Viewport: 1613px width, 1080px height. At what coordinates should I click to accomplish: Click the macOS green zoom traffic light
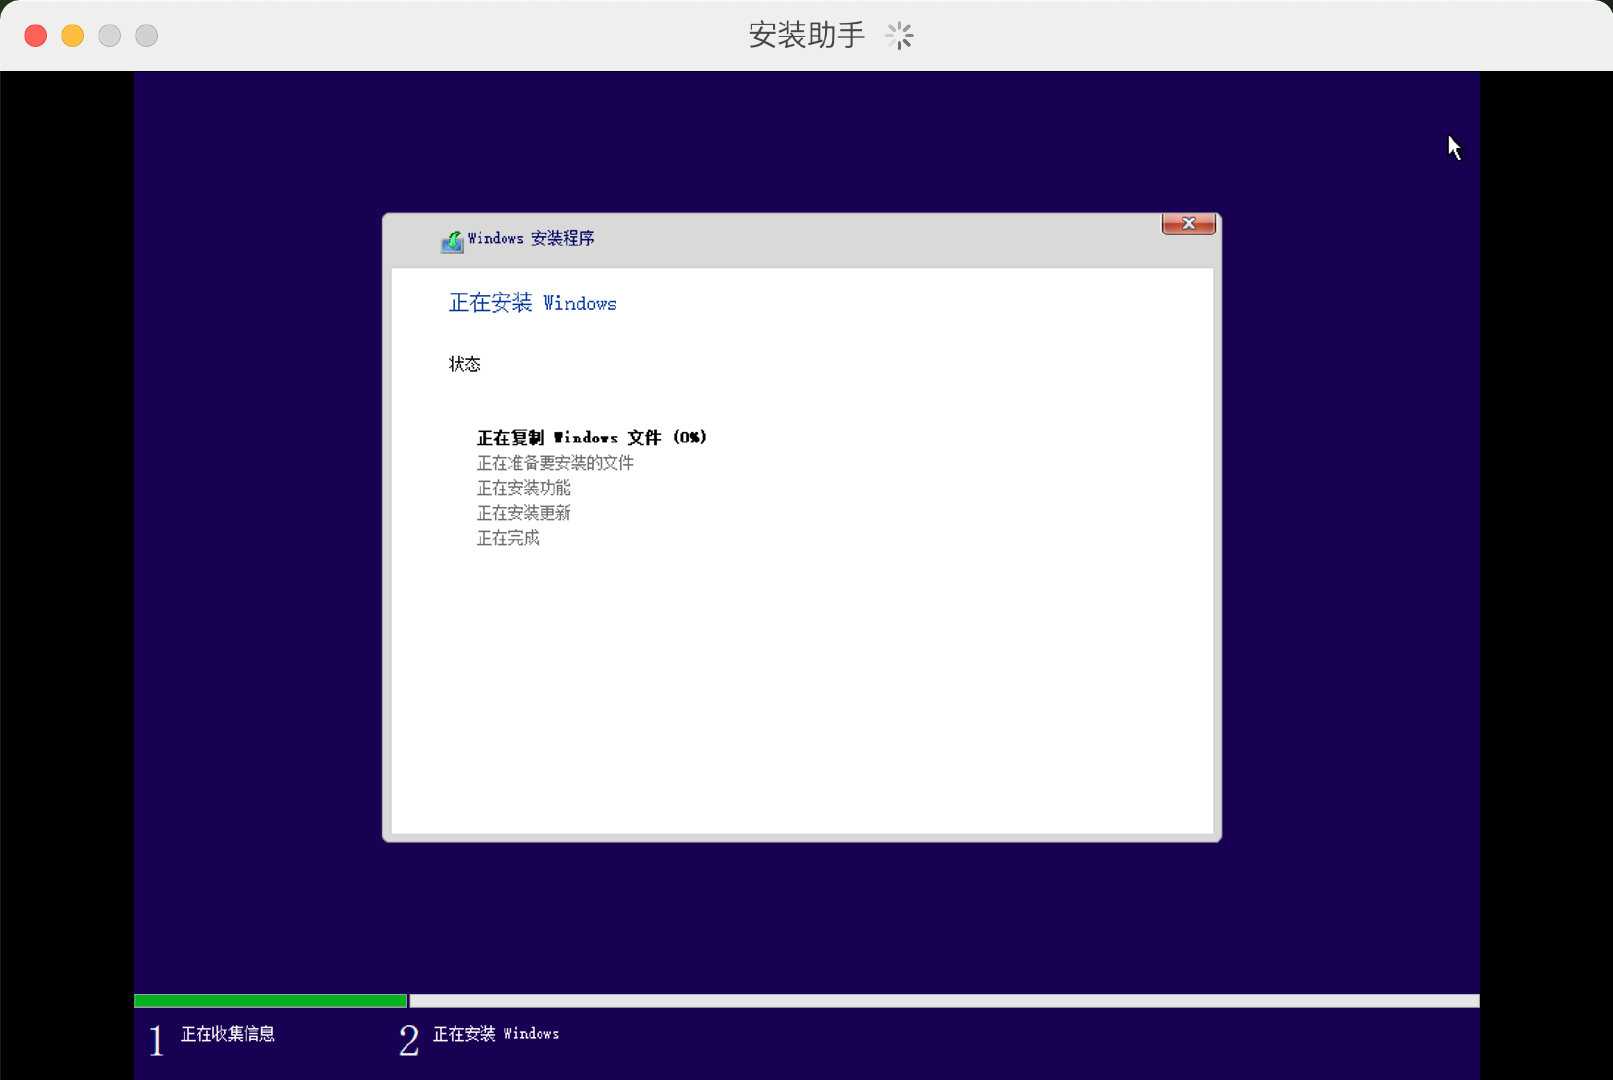tap(109, 34)
